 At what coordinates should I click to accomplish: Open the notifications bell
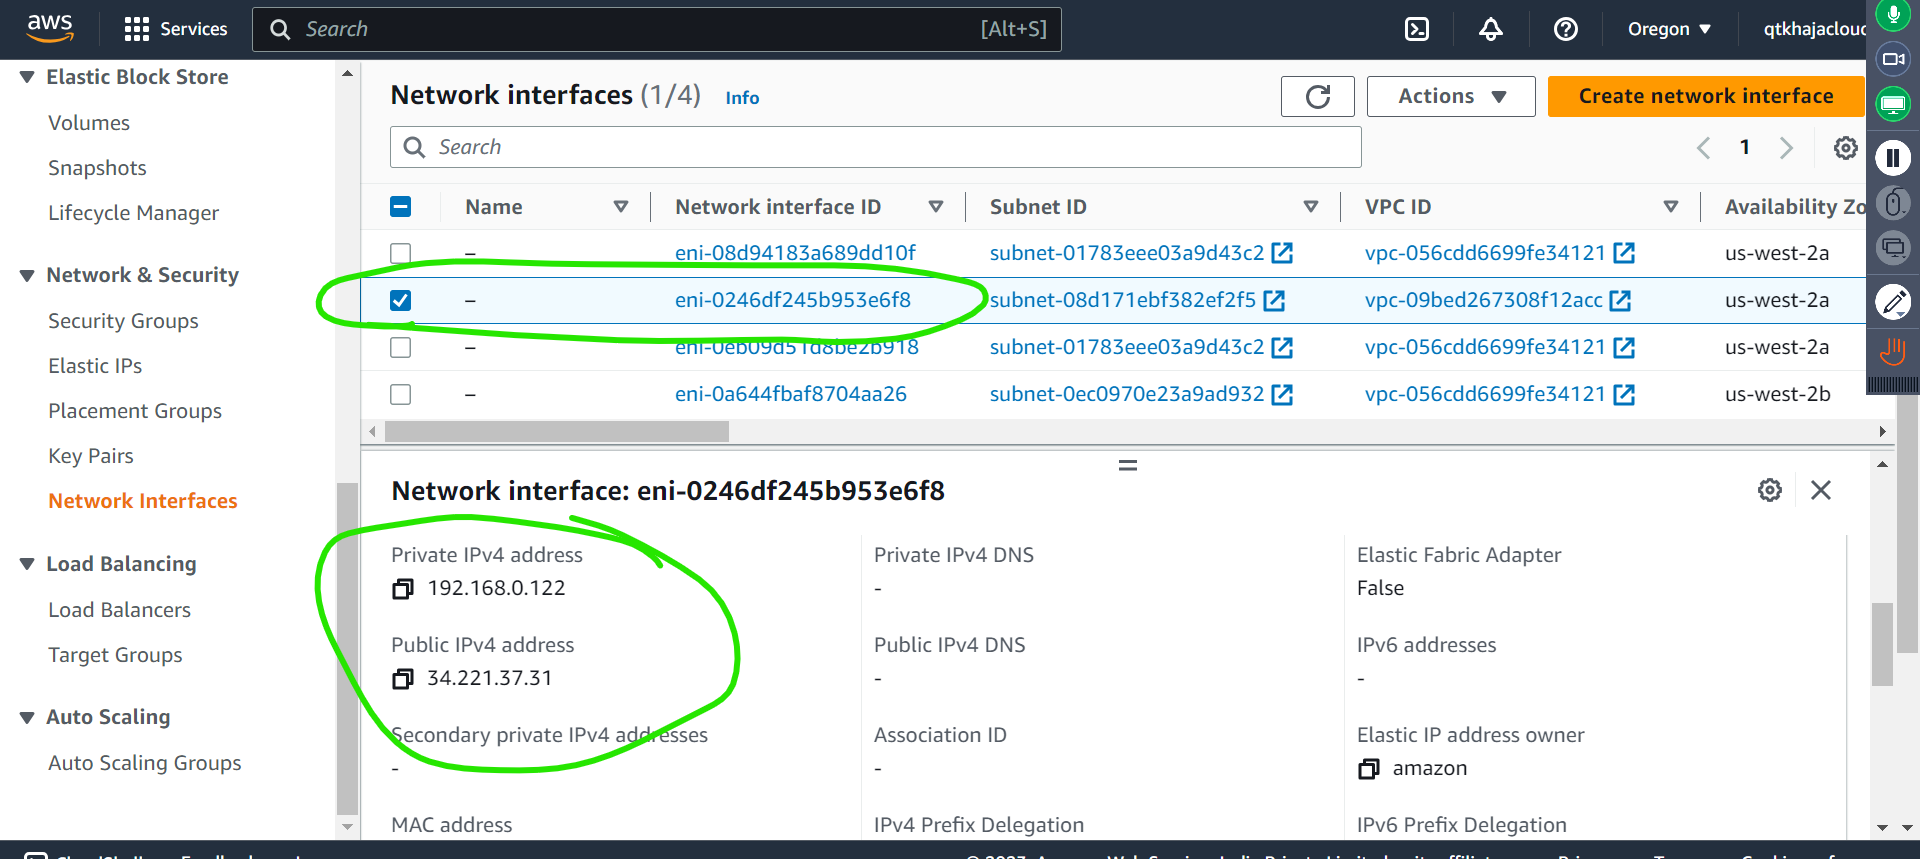(x=1491, y=29)
